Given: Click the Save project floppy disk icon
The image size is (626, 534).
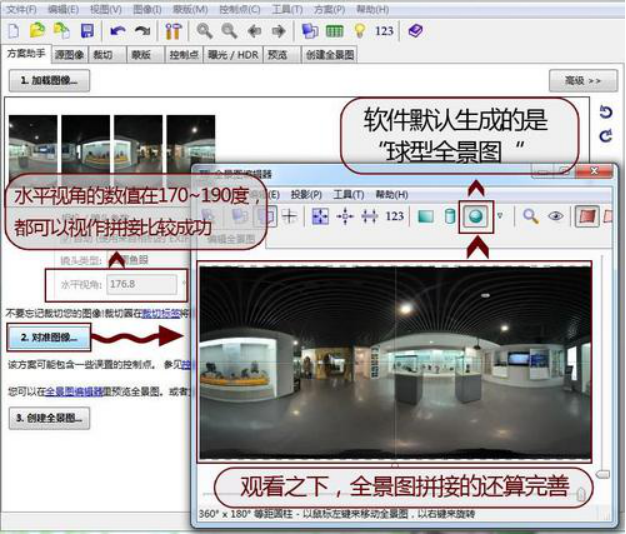Looking at the screenshot, I should coord(87,31).
